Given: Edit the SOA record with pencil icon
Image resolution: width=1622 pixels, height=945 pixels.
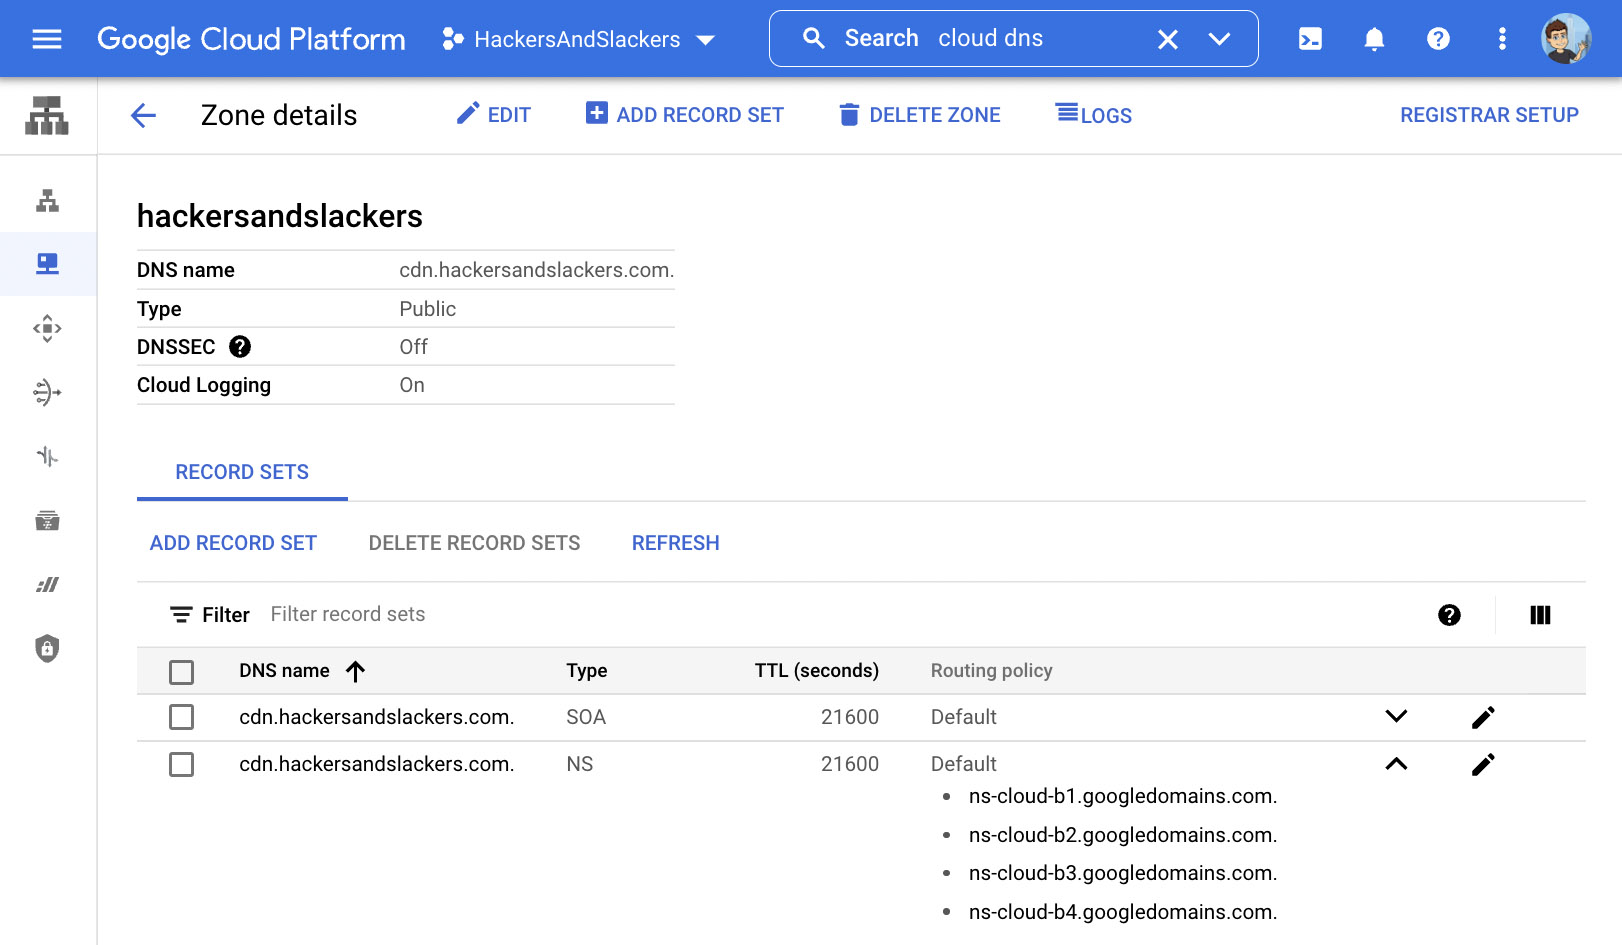Looking at the screenshot, I should coord(1483,717).
